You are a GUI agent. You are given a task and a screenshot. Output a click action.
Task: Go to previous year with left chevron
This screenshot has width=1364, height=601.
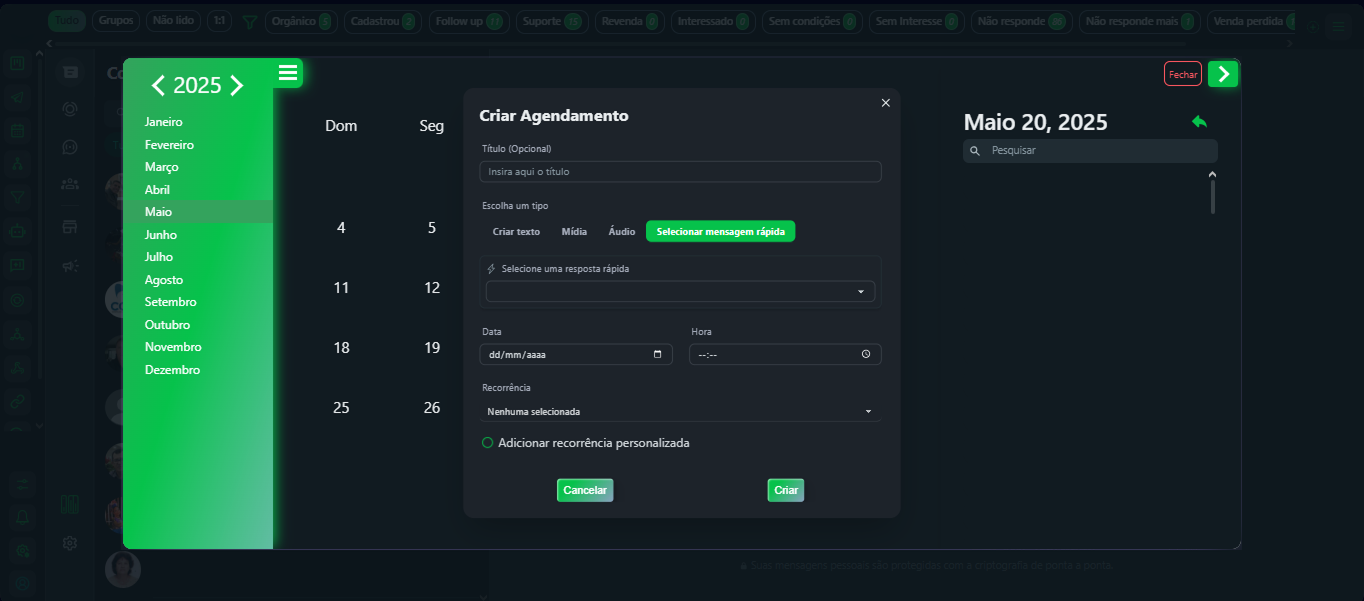158,86
